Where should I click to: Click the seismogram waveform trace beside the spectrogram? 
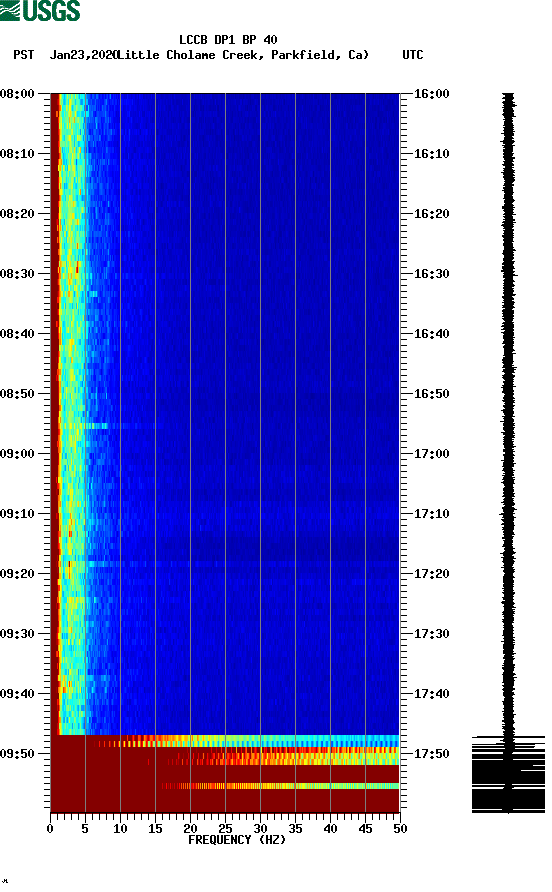[x=508, y=452]
